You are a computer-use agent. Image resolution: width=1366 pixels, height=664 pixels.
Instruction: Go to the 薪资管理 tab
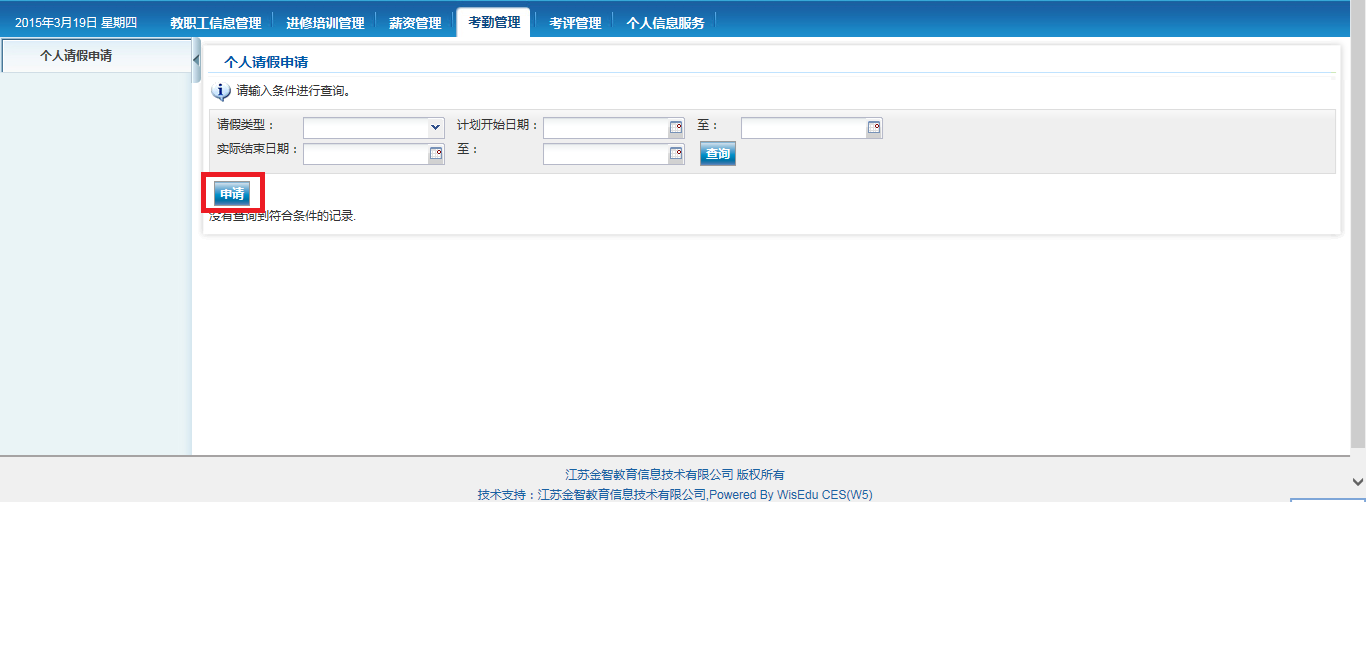click(x=415, y=23)
